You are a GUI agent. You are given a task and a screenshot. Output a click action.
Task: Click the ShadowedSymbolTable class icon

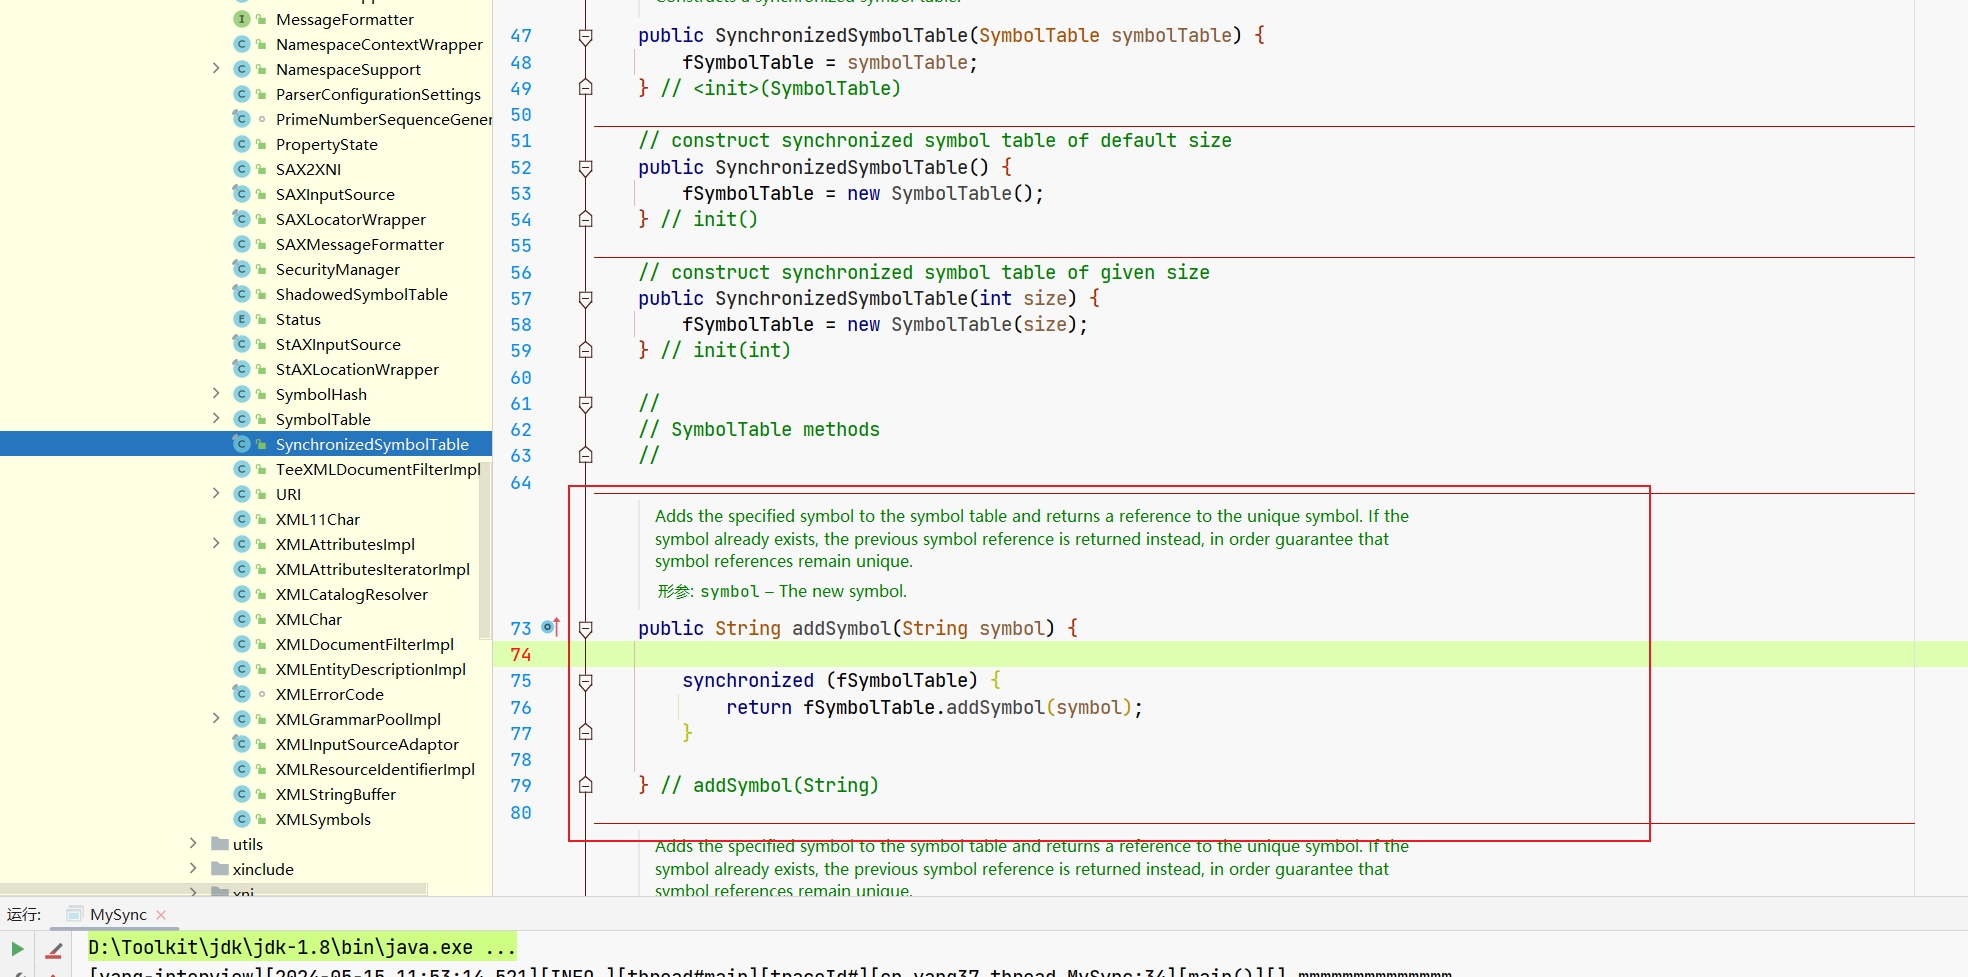click(x=242, y=294)
